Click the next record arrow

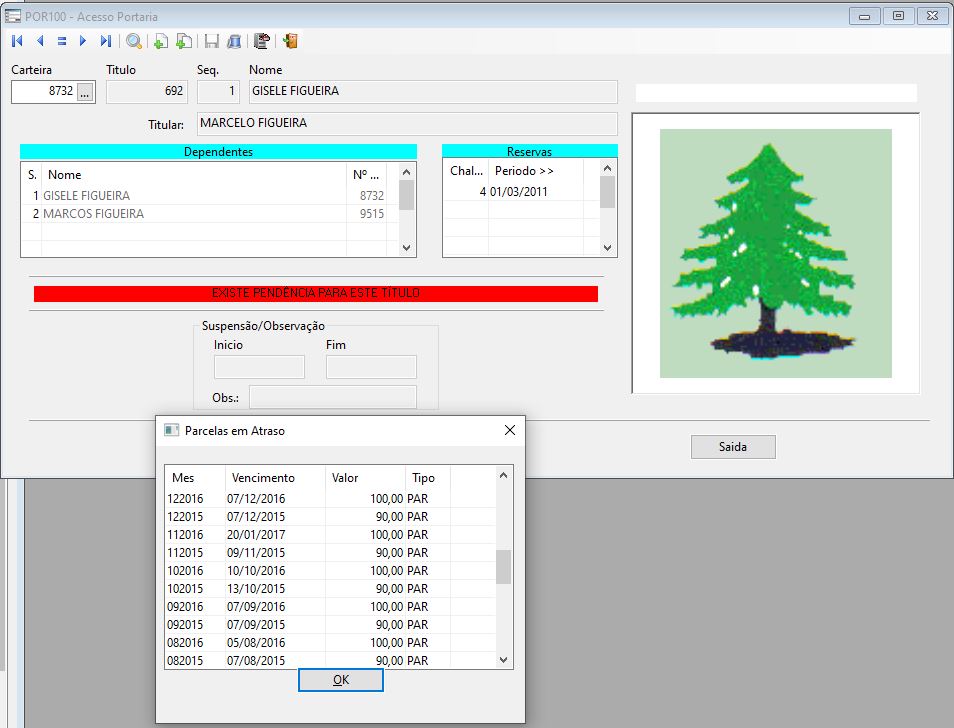click(x=83, y=41)
